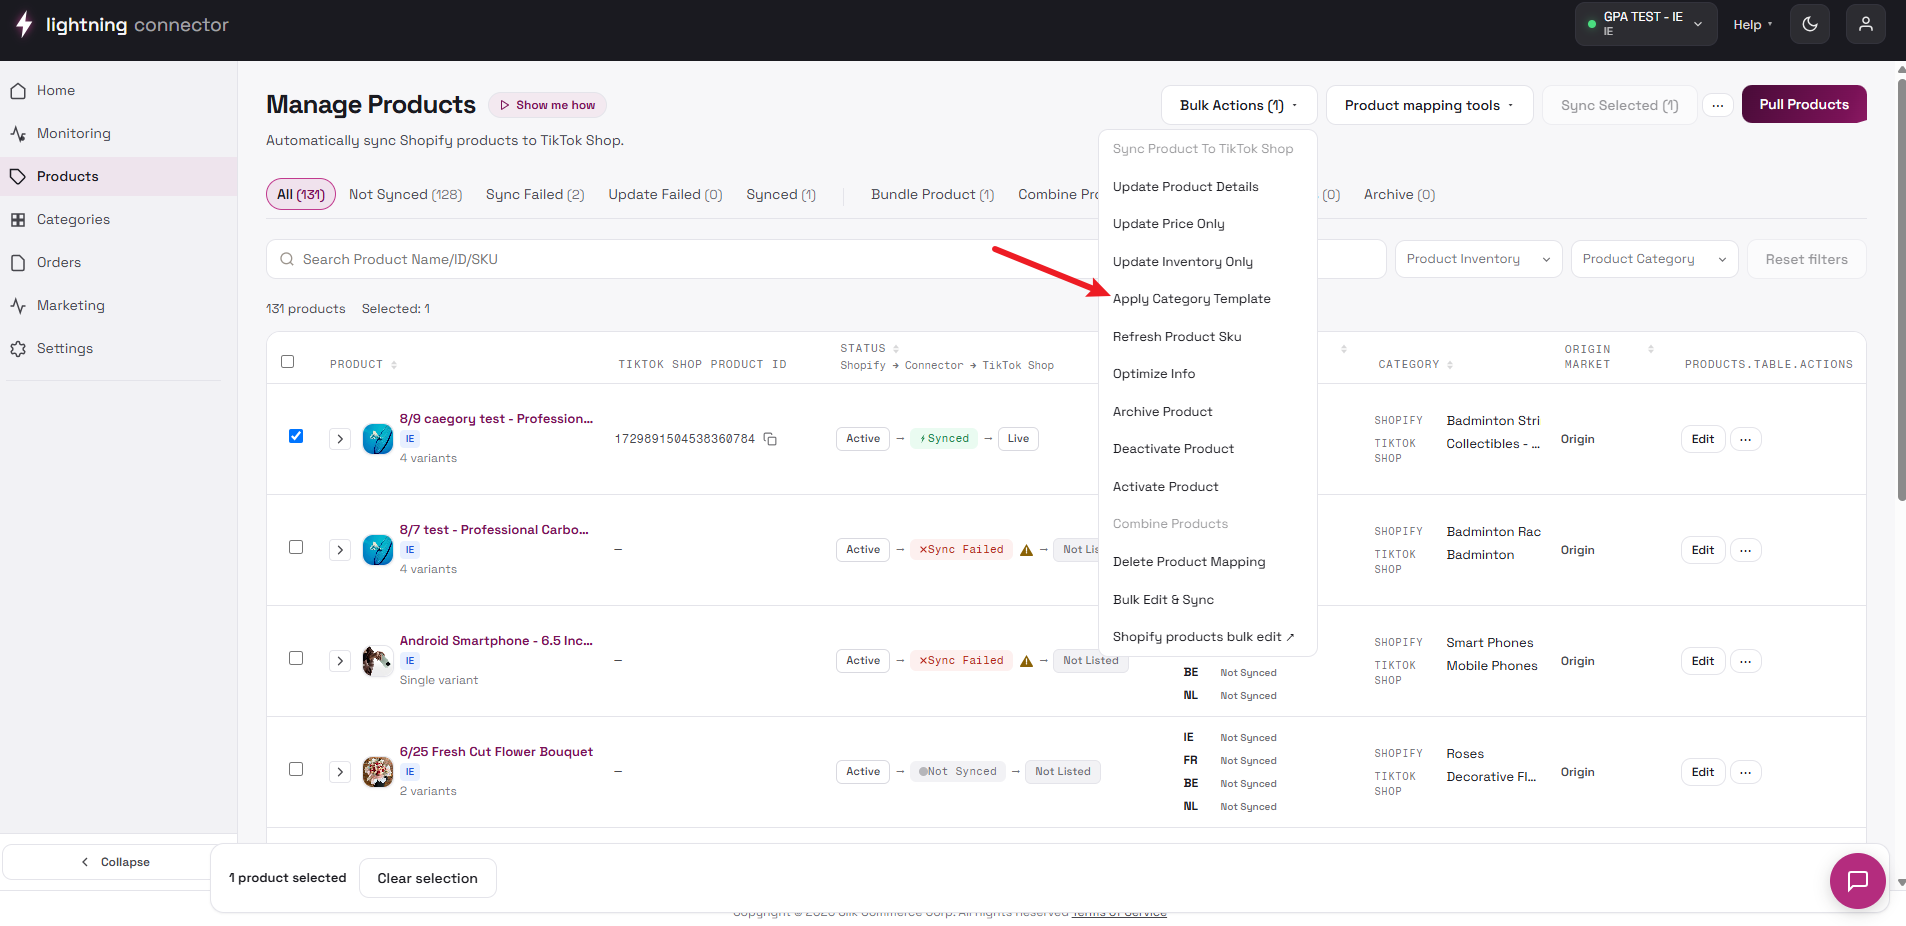The image size is (1906, 926).
Task: Click Edit for 8/7 test product
Action: [x=1703, y=550]
